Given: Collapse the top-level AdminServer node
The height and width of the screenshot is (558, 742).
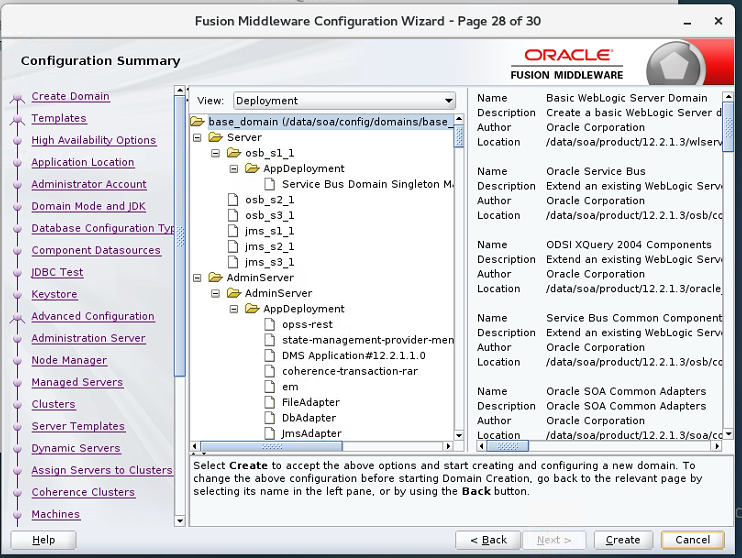Looking at the screenshot, I should tap(197, 278).
